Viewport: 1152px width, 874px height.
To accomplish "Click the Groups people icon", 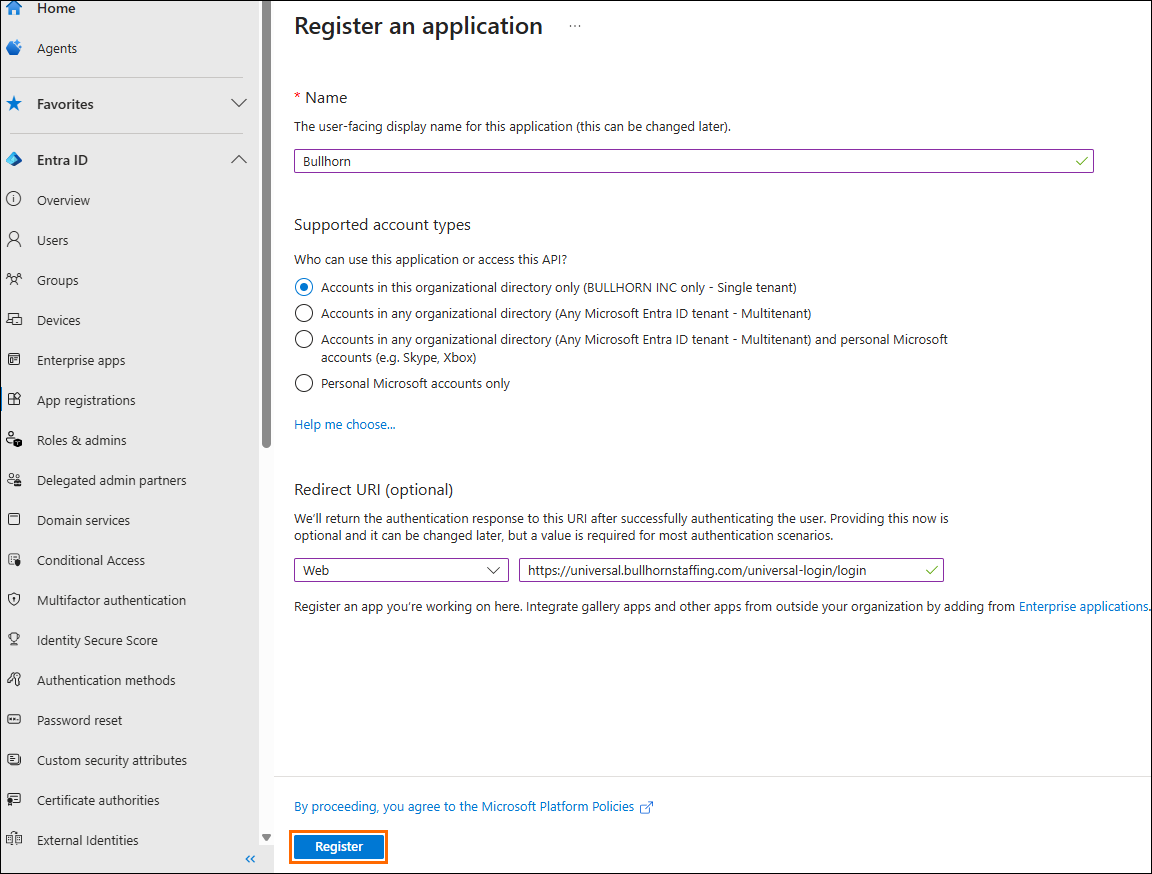I will pyautogui.click(x=14, y=279).
